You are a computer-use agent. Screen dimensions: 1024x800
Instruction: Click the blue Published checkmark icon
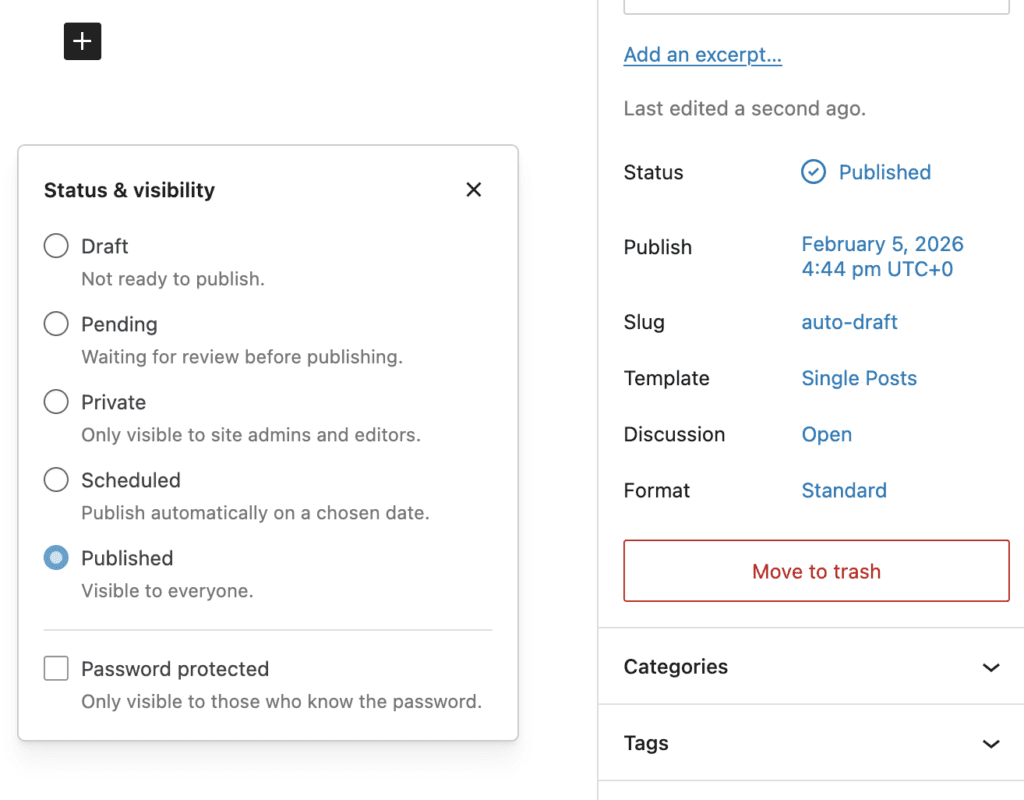pyautogui.click(x=813, y=172)
